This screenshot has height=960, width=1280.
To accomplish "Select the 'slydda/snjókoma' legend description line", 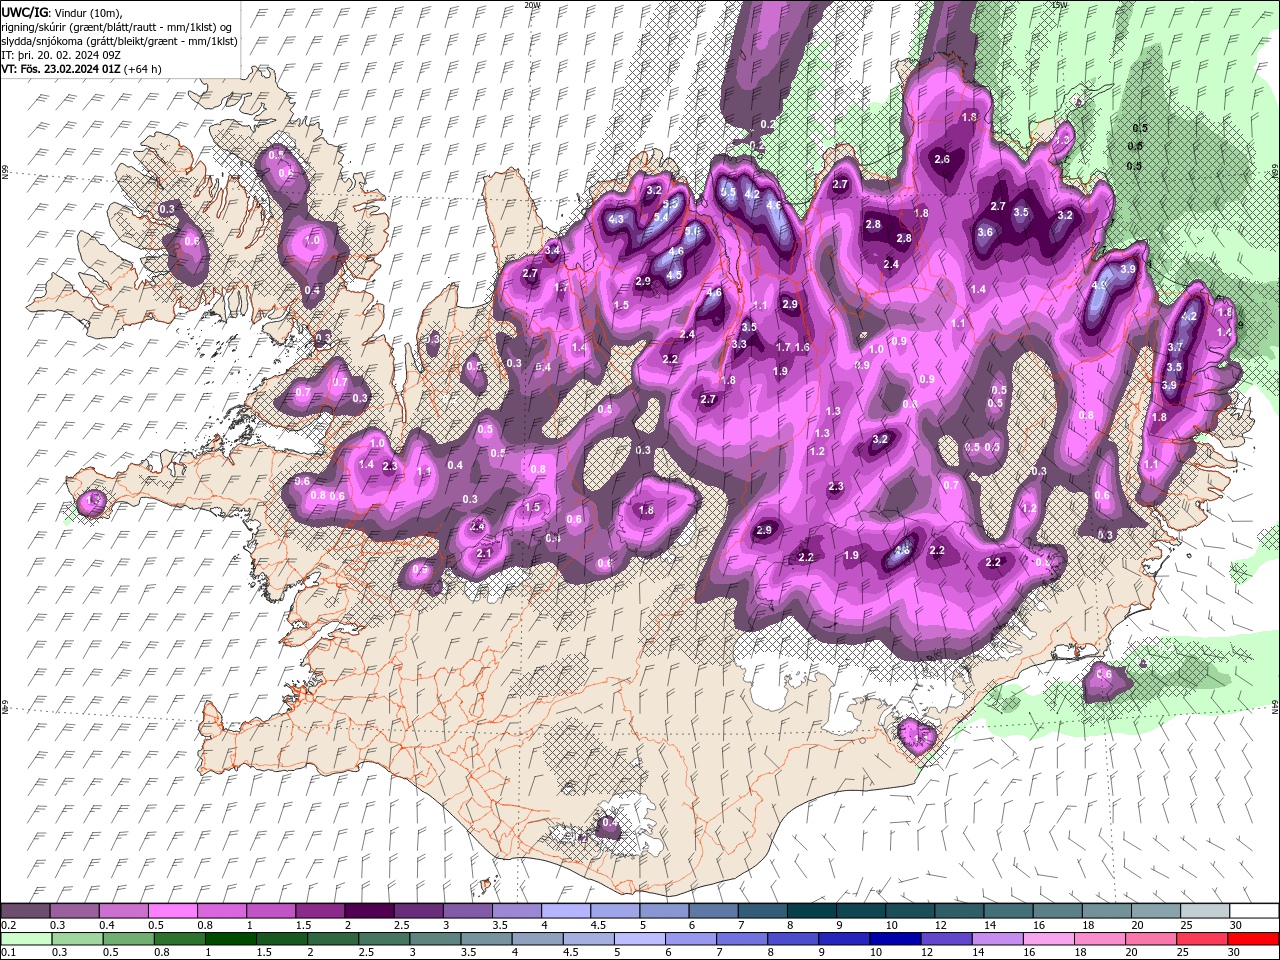I will coord(120,41).
